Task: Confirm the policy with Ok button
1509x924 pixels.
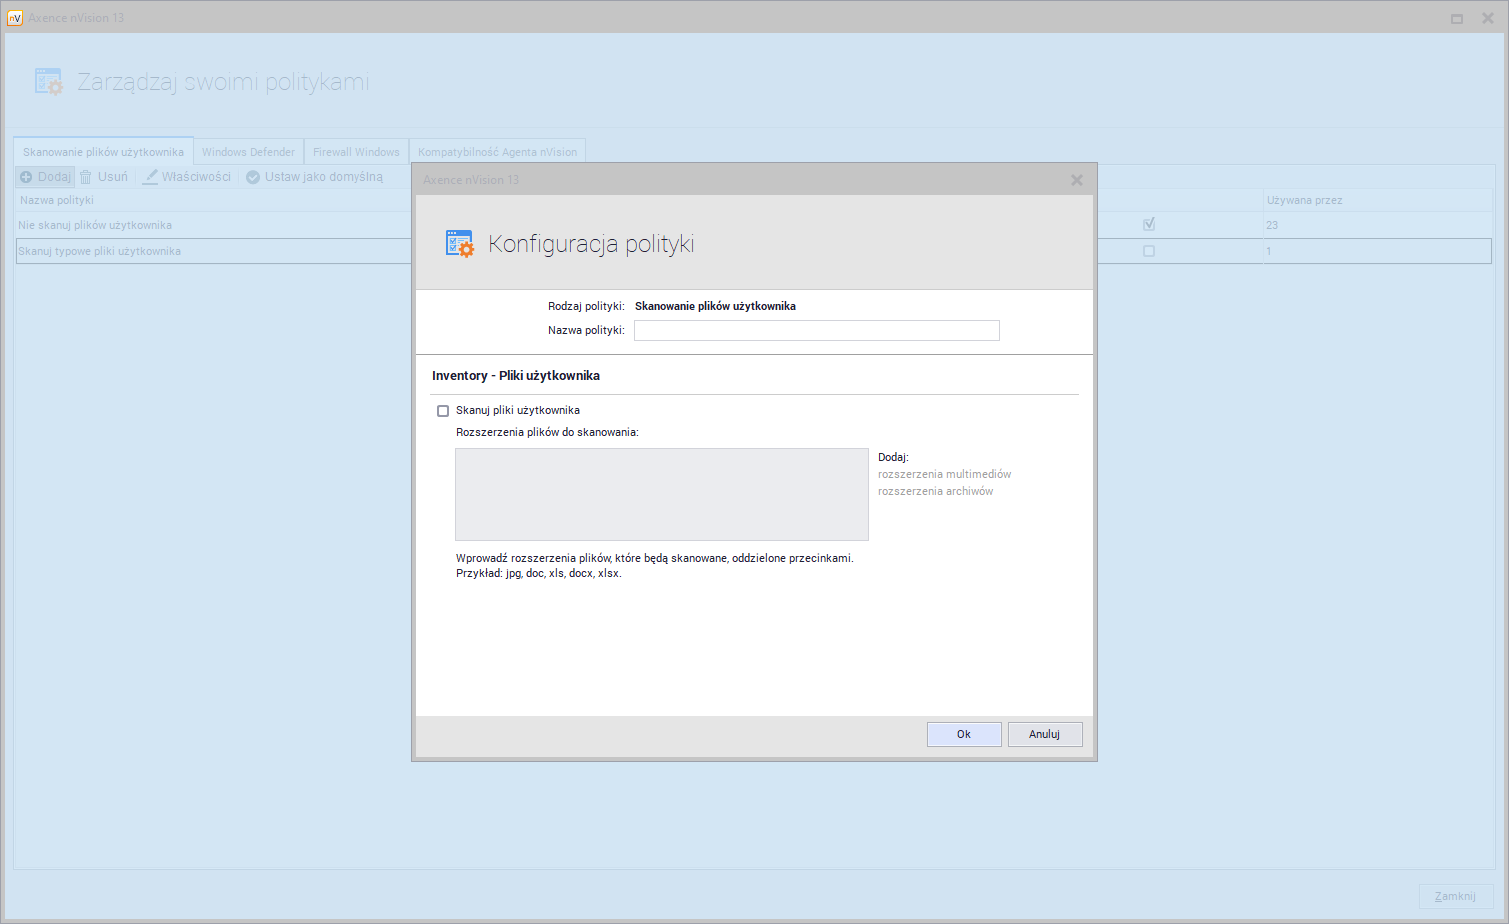Action: click(964, 734)
